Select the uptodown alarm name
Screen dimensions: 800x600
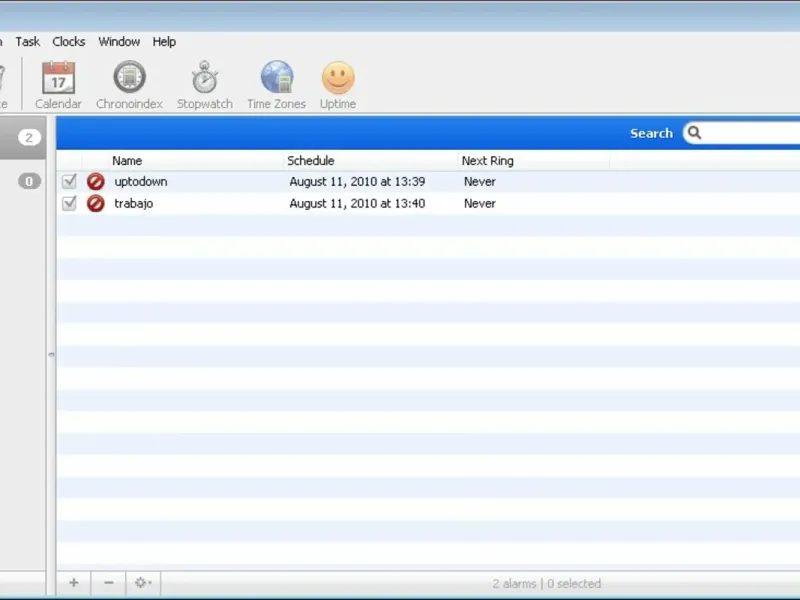point(141,182)
